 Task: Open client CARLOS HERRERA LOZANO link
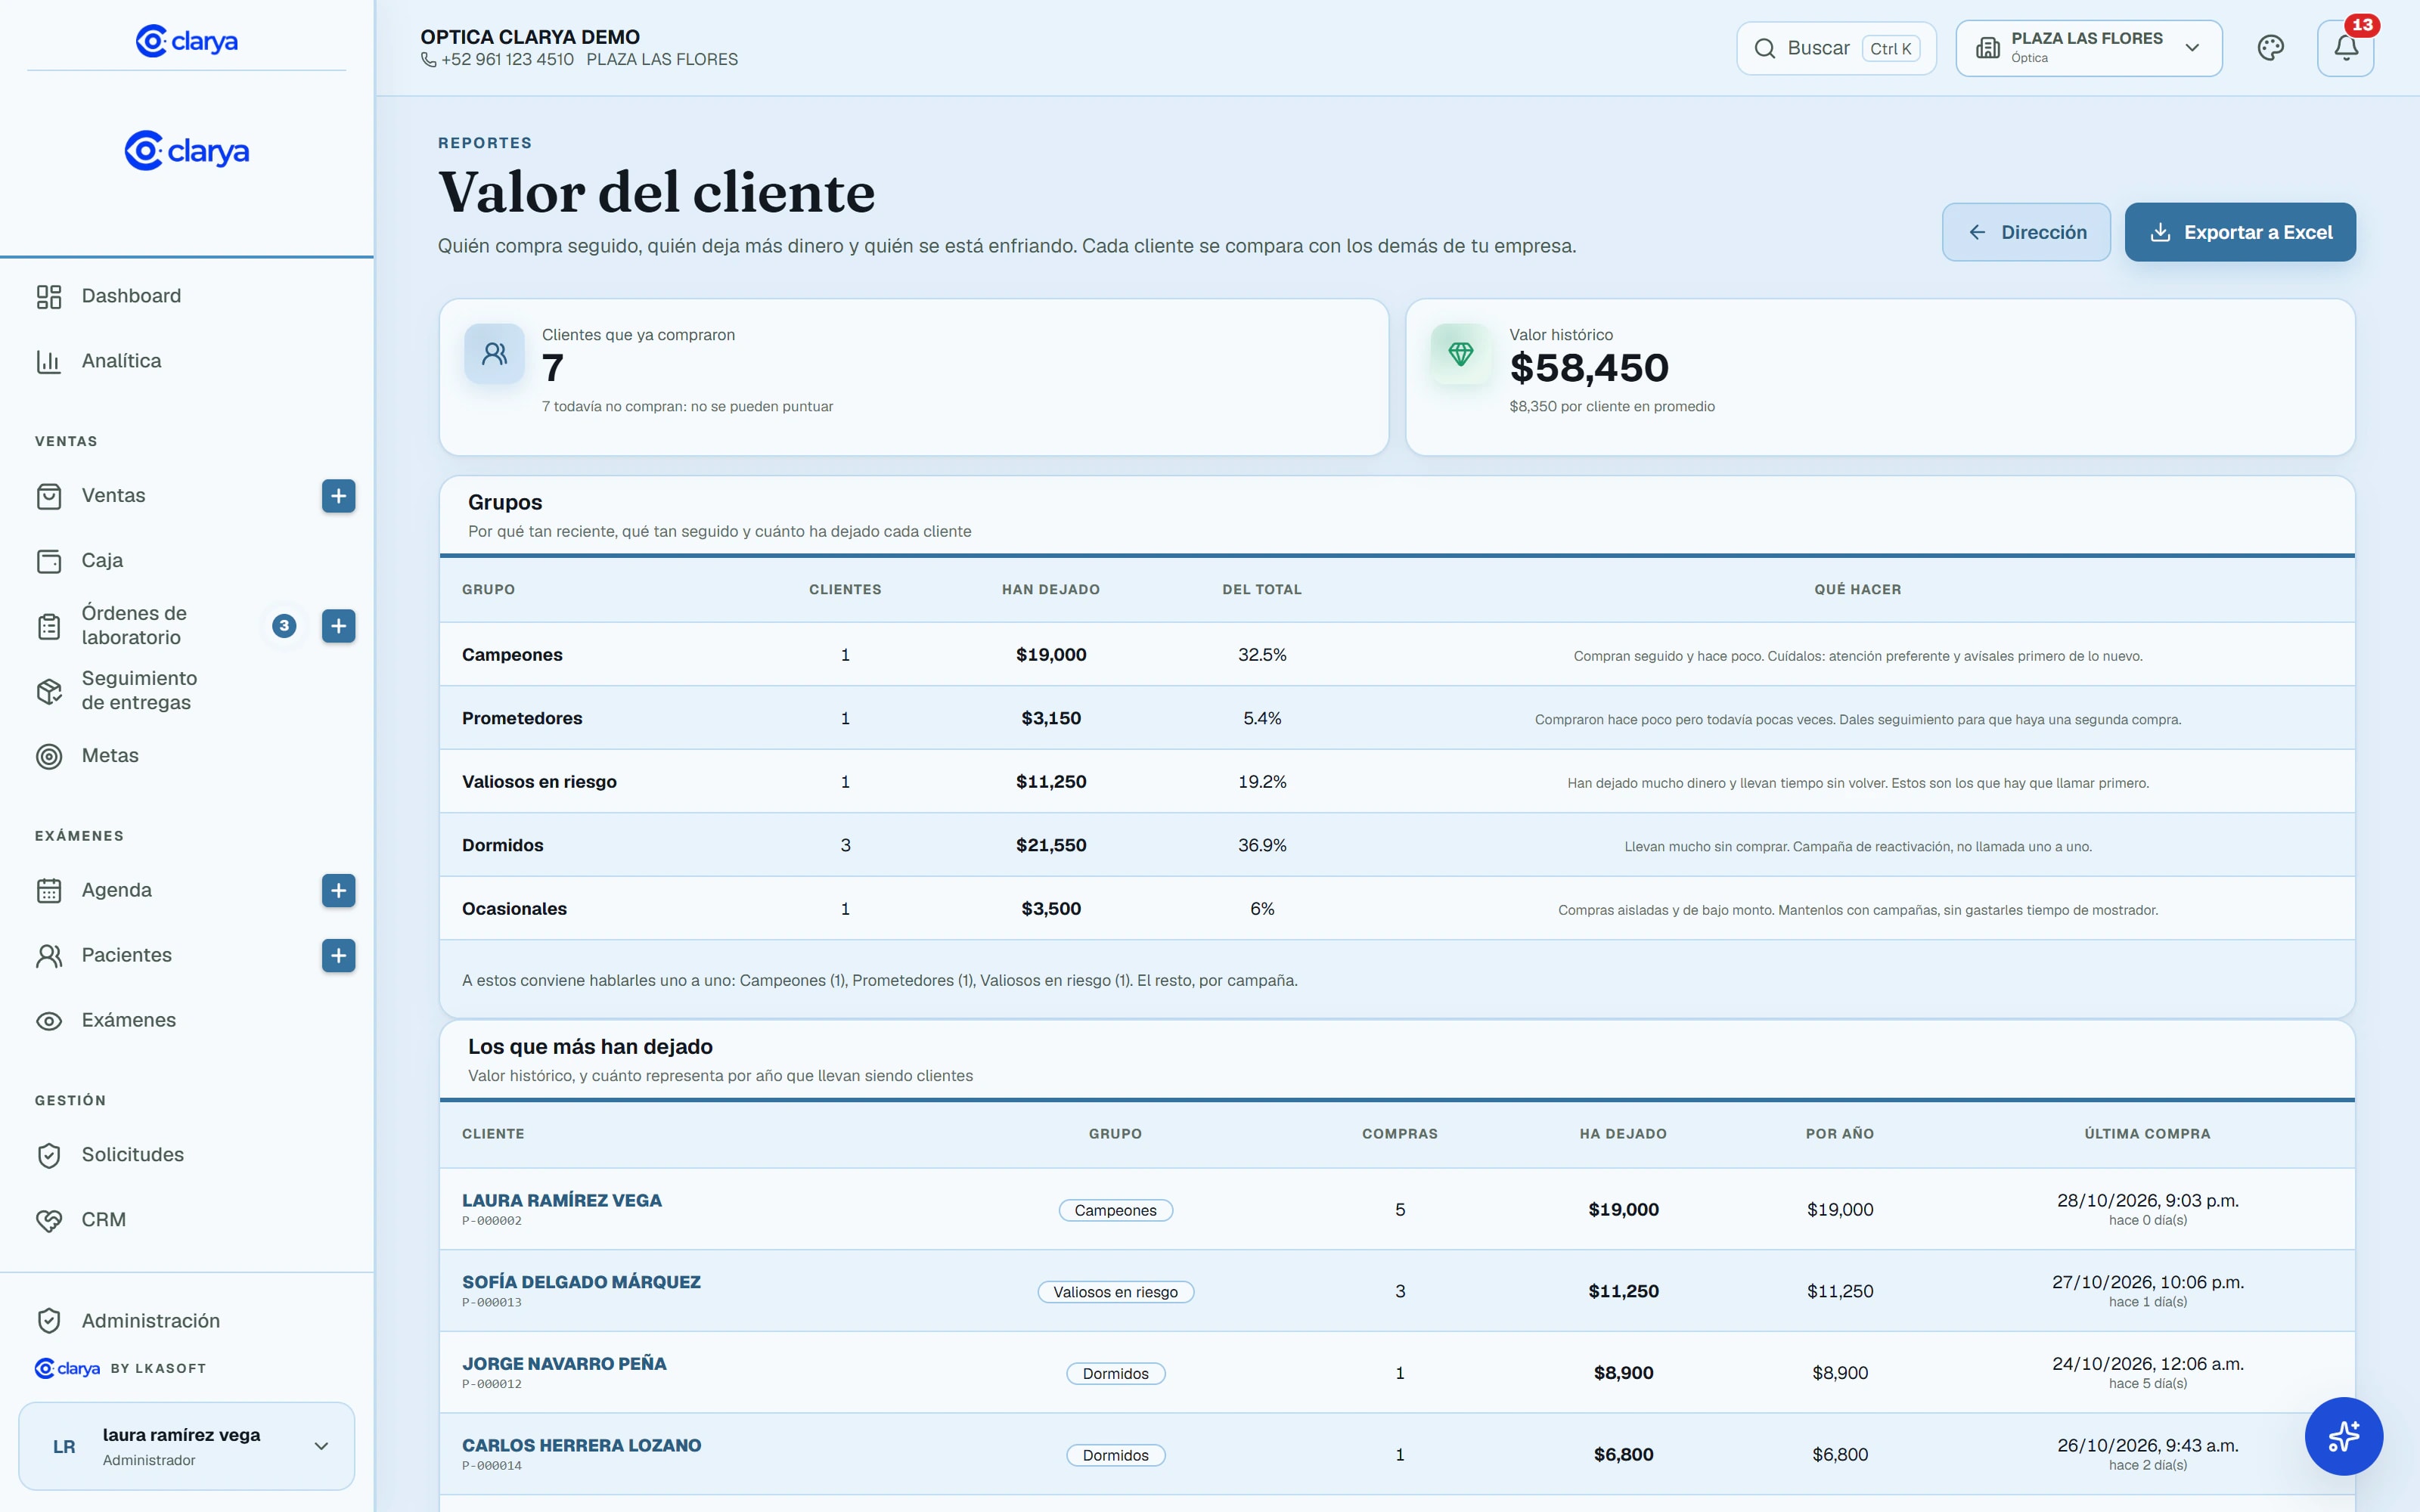[x=581, y=1446]
